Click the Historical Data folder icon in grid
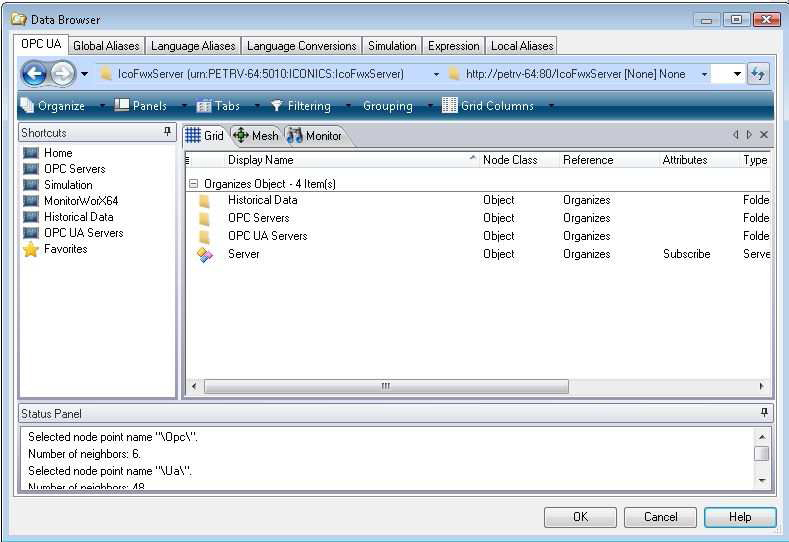This screenshot has height=542, width=789. [x=205, y=201]
